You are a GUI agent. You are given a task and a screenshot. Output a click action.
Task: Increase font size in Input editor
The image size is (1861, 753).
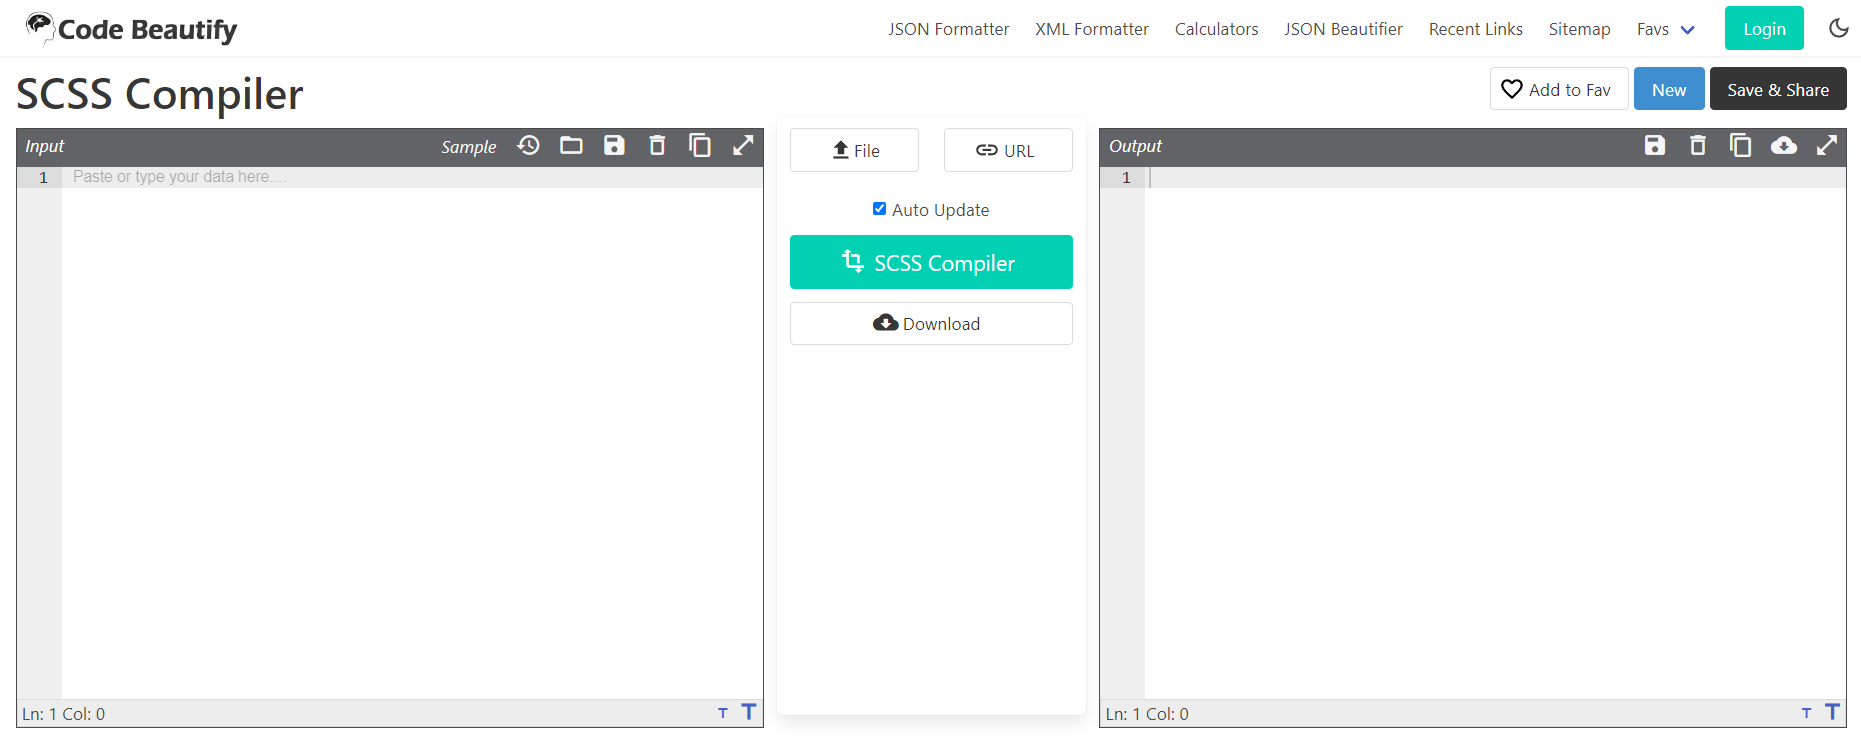(749, 712)
